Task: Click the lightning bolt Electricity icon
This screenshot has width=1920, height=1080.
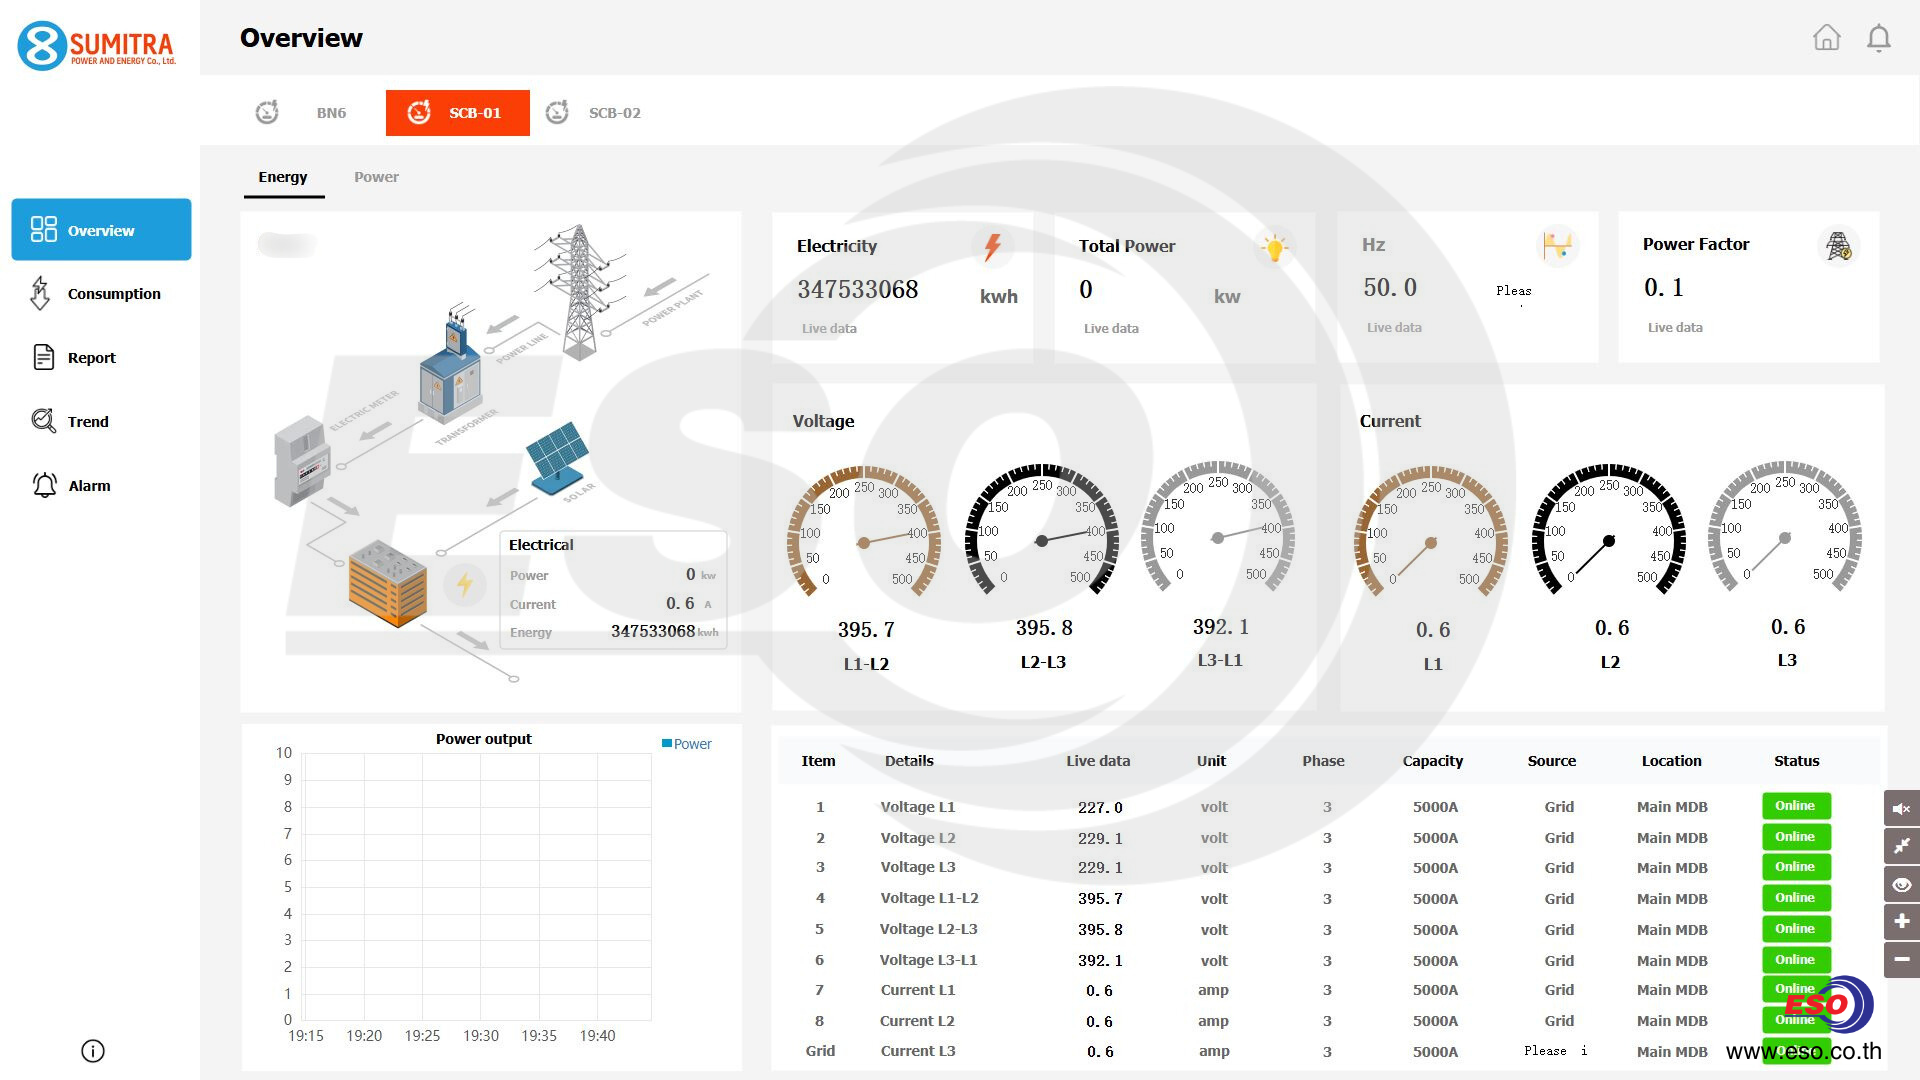Action: (x=992, y=247)
